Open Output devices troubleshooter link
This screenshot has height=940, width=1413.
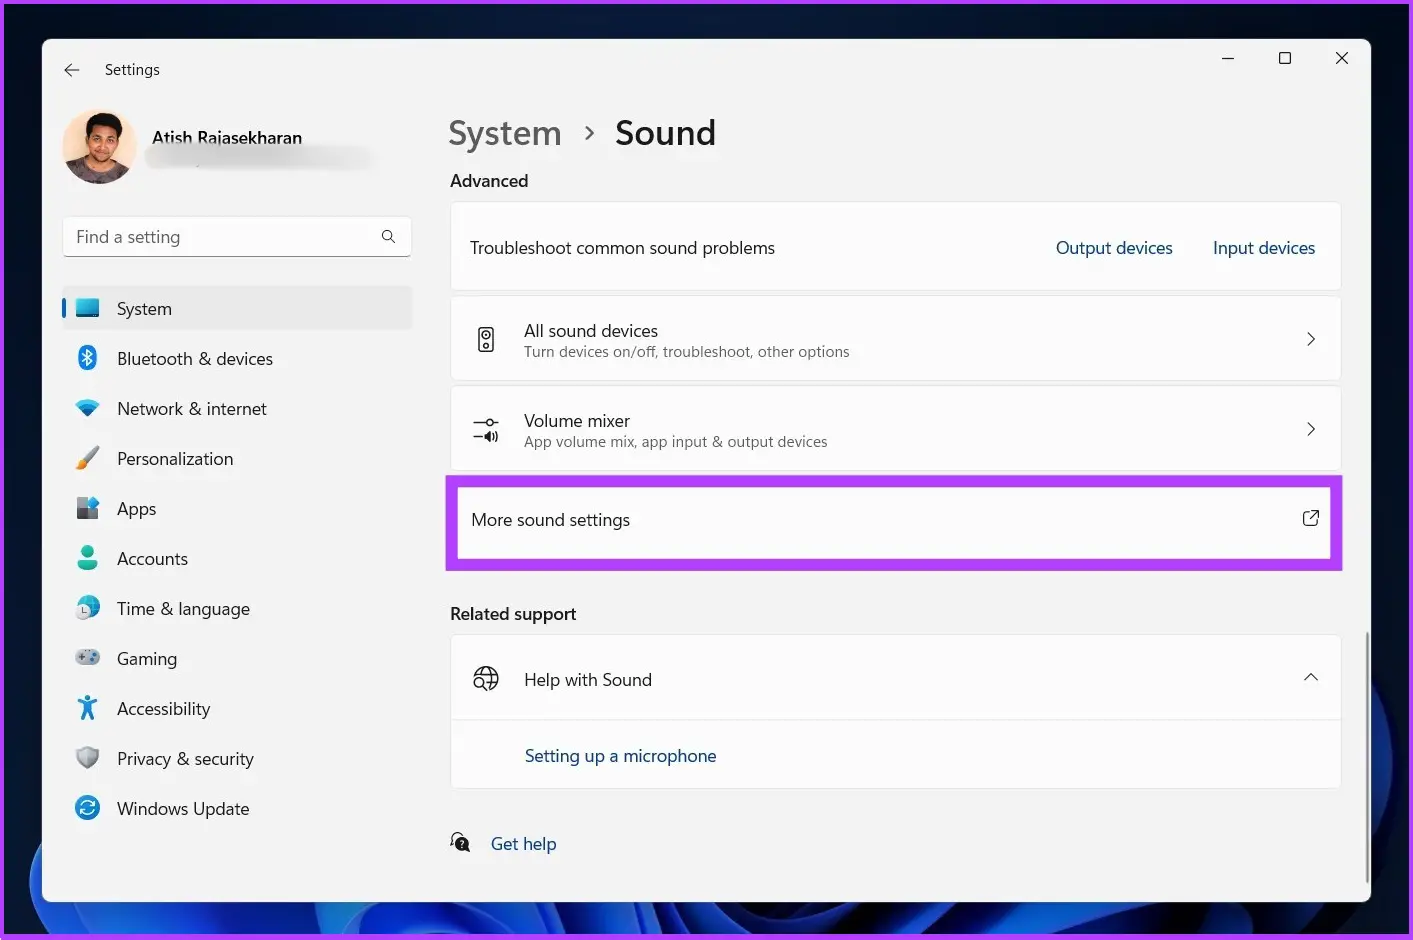click(x=1114, y=248)
